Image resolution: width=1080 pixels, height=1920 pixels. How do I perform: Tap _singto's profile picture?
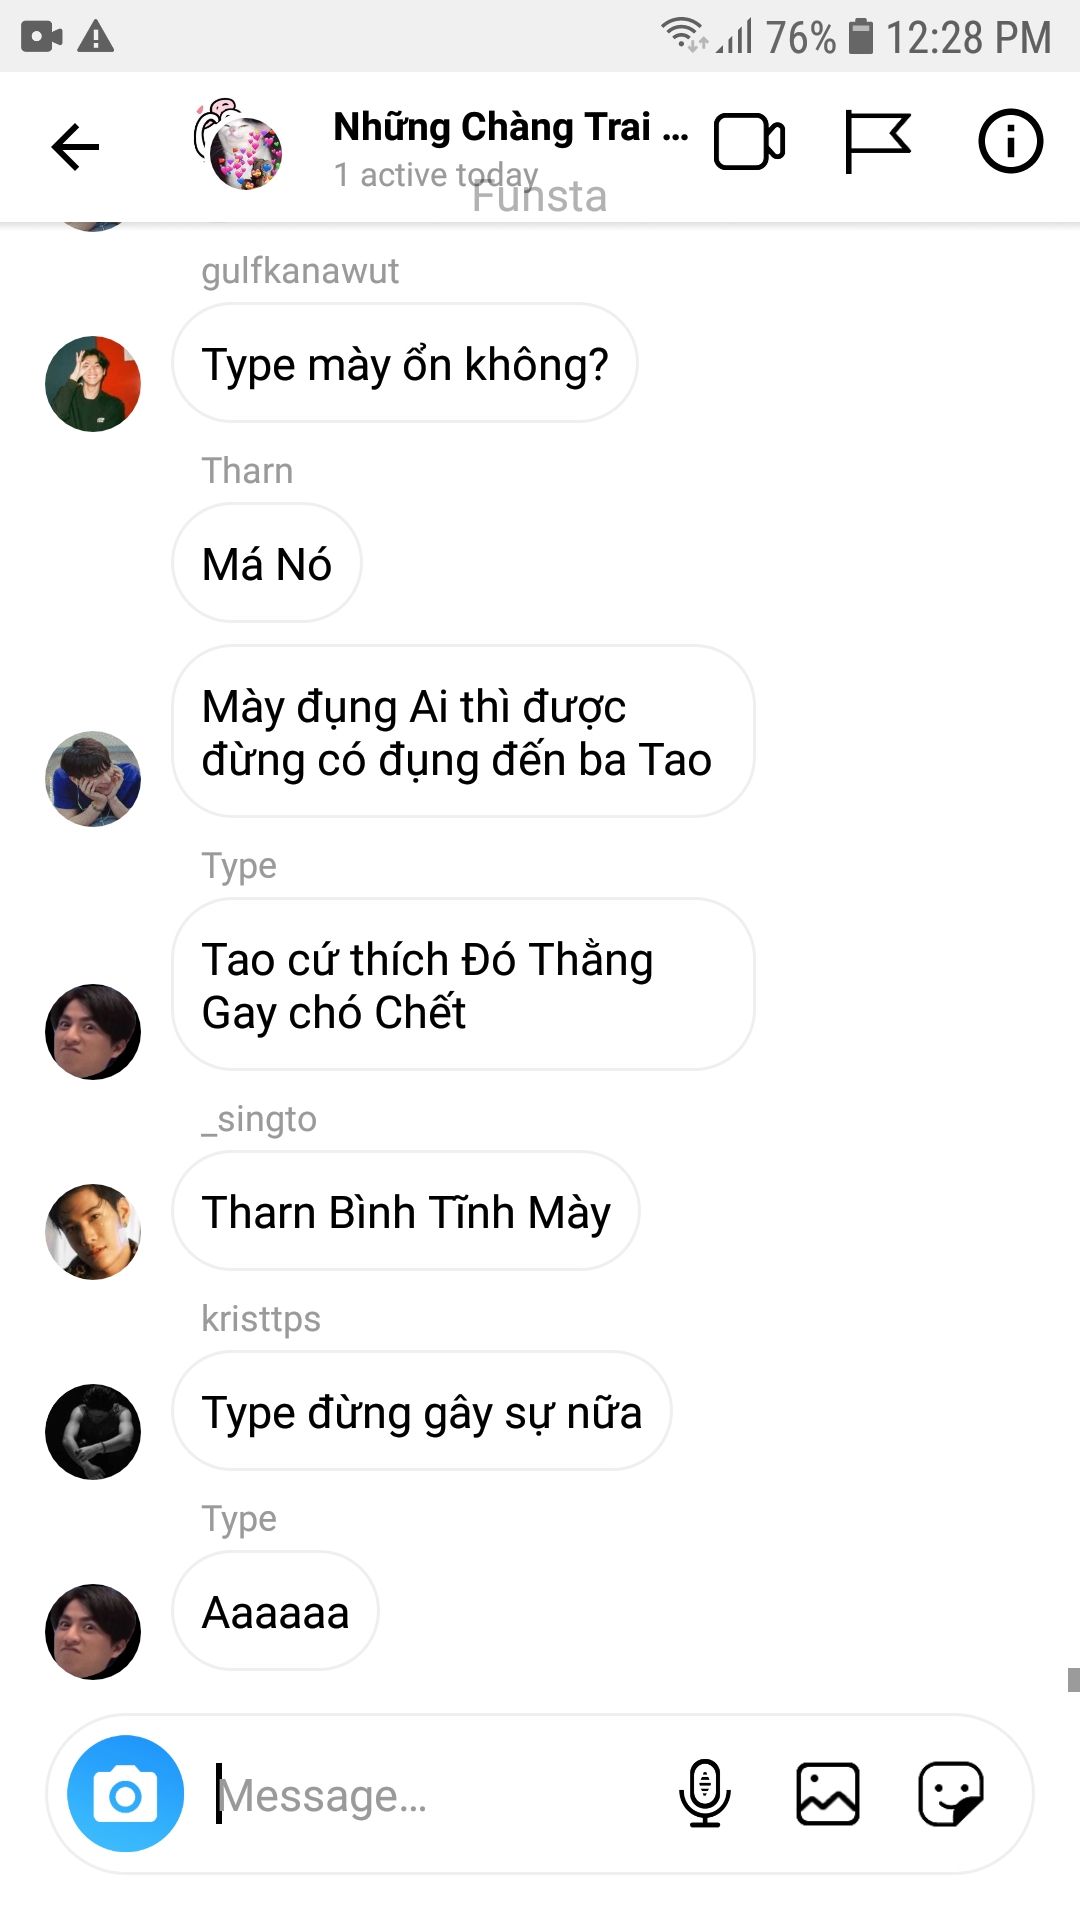coord(93,1232)
